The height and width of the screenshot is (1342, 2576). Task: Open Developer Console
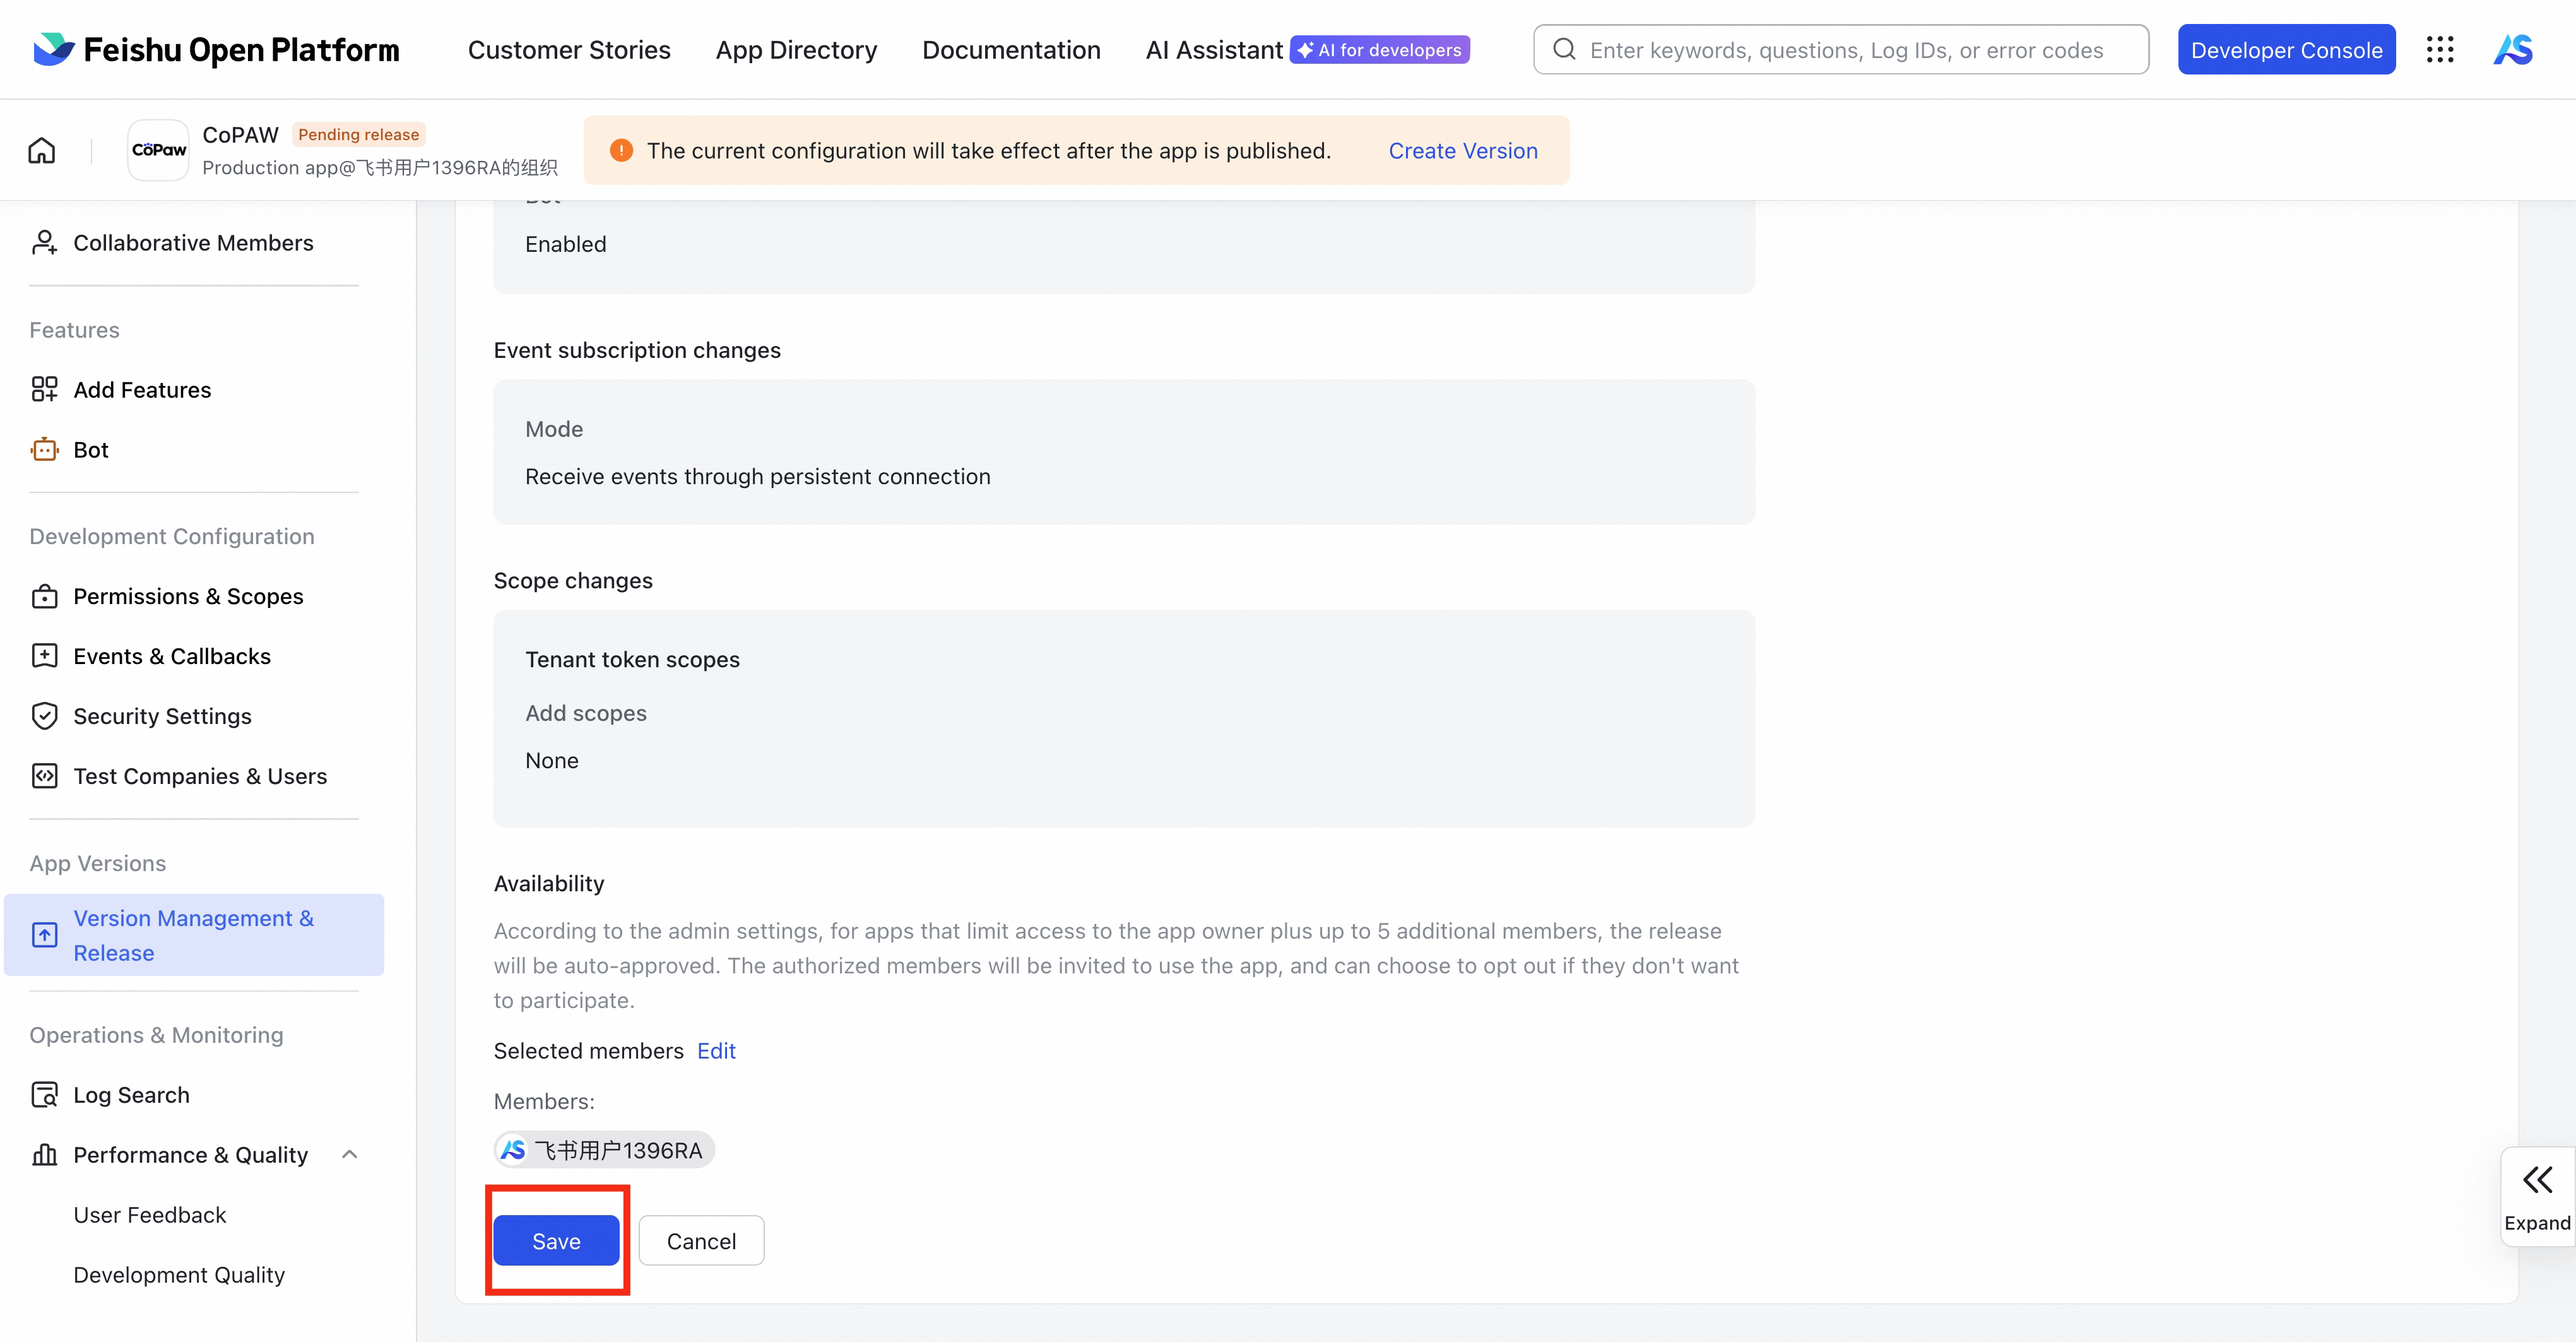(x=2286, y=50)
